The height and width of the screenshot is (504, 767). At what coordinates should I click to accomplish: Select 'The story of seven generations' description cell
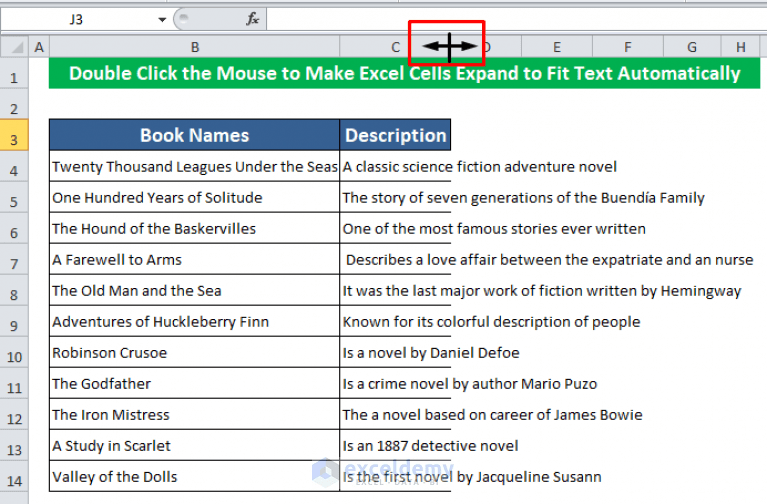pos(395,197)
